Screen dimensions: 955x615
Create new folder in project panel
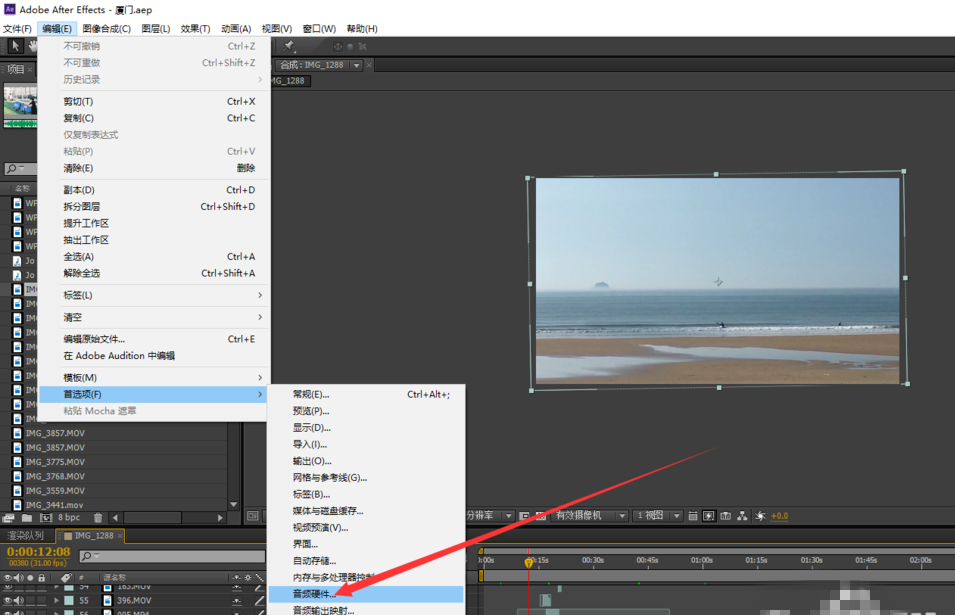27,518
